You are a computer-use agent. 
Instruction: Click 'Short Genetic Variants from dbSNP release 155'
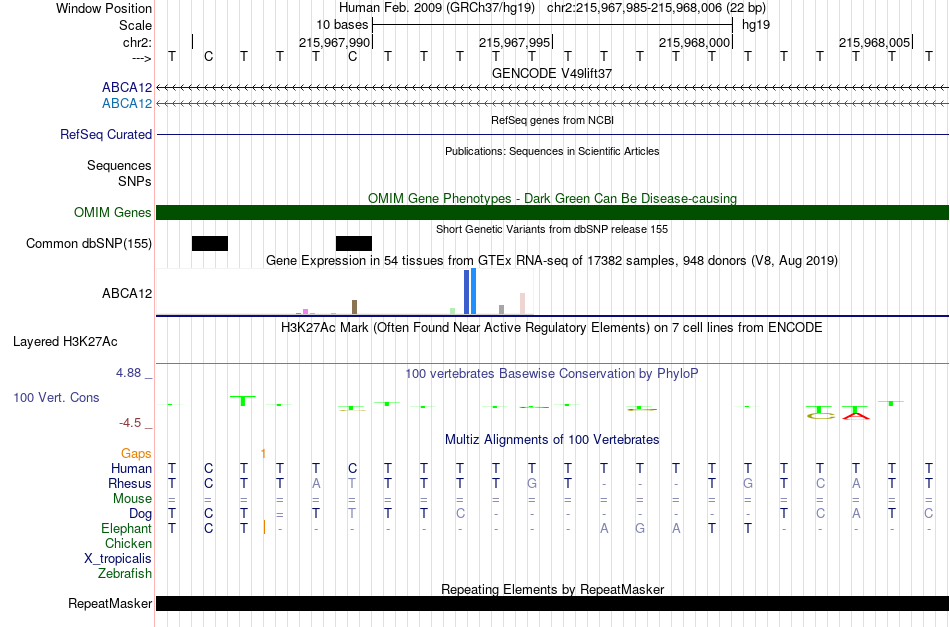(x=552, y=229)
